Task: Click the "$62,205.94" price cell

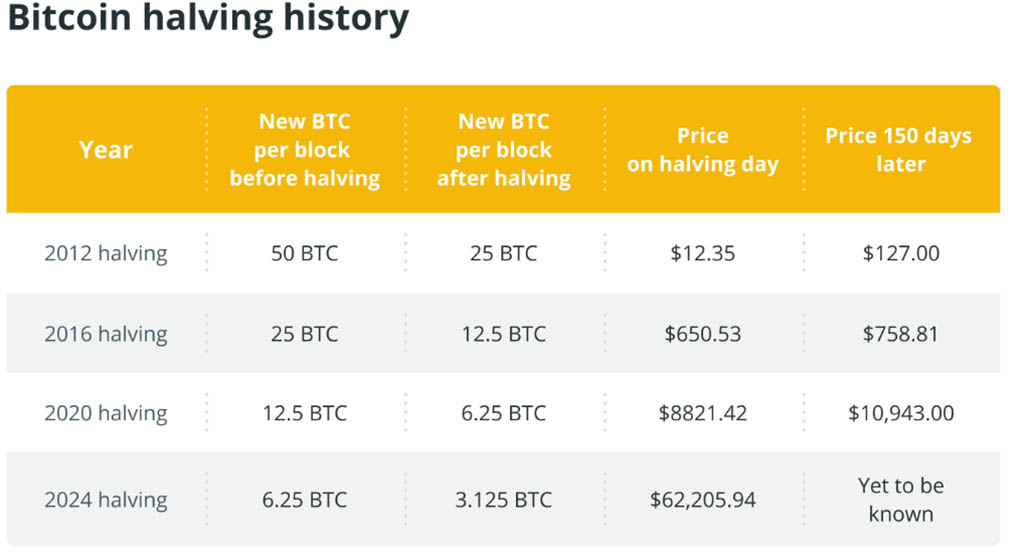Action: pos(703,499)
